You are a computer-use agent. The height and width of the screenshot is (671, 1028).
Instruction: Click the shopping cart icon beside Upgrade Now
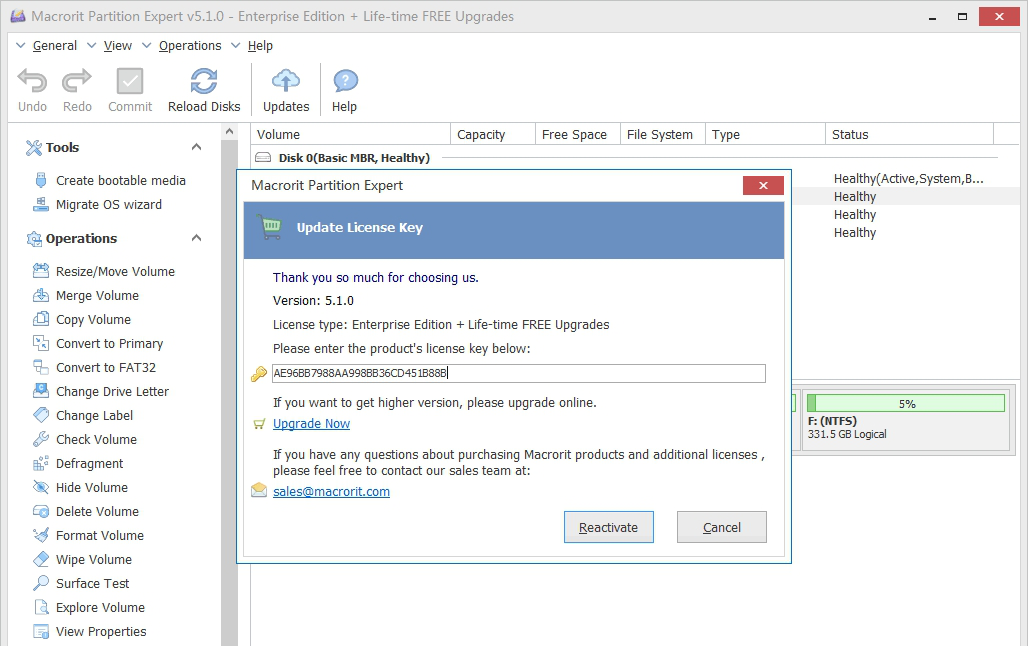coord(259,424)
